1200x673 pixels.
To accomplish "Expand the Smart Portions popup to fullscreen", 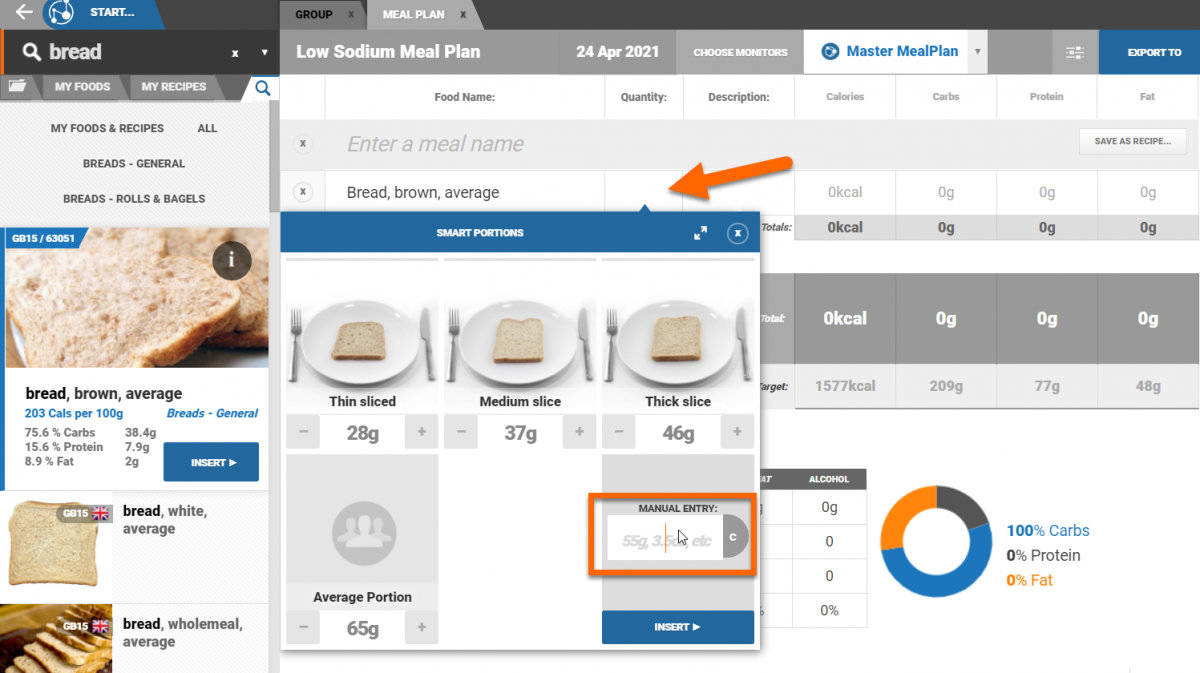I will click(x=701, y=233).
